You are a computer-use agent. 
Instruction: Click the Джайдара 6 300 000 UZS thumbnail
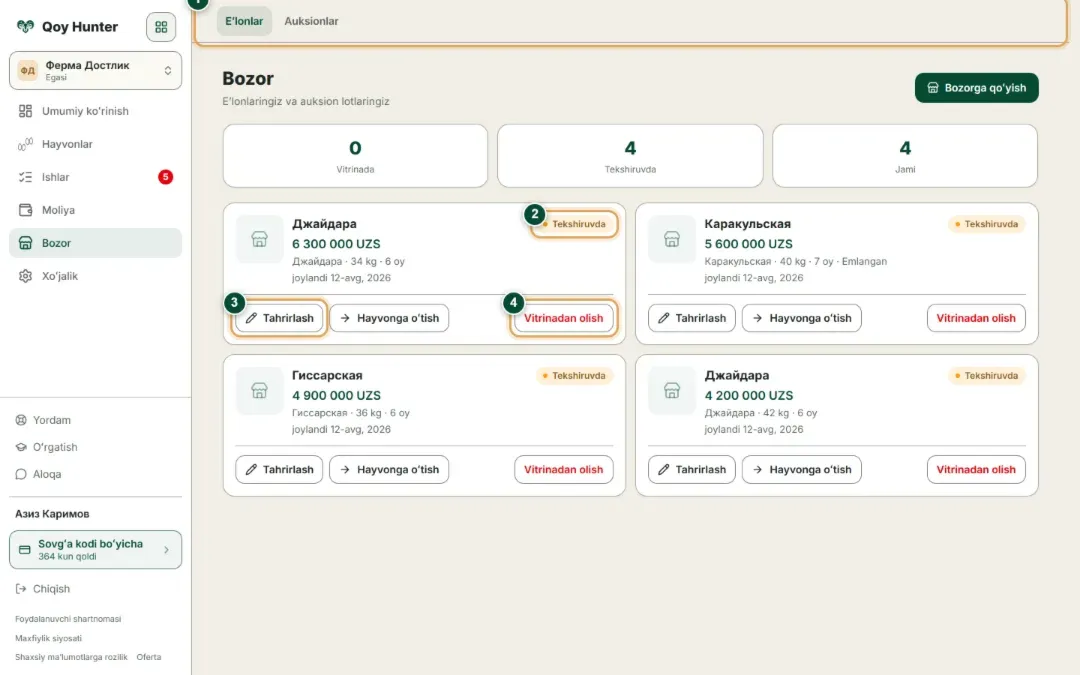pyautogui.click(x=260, y=239)
